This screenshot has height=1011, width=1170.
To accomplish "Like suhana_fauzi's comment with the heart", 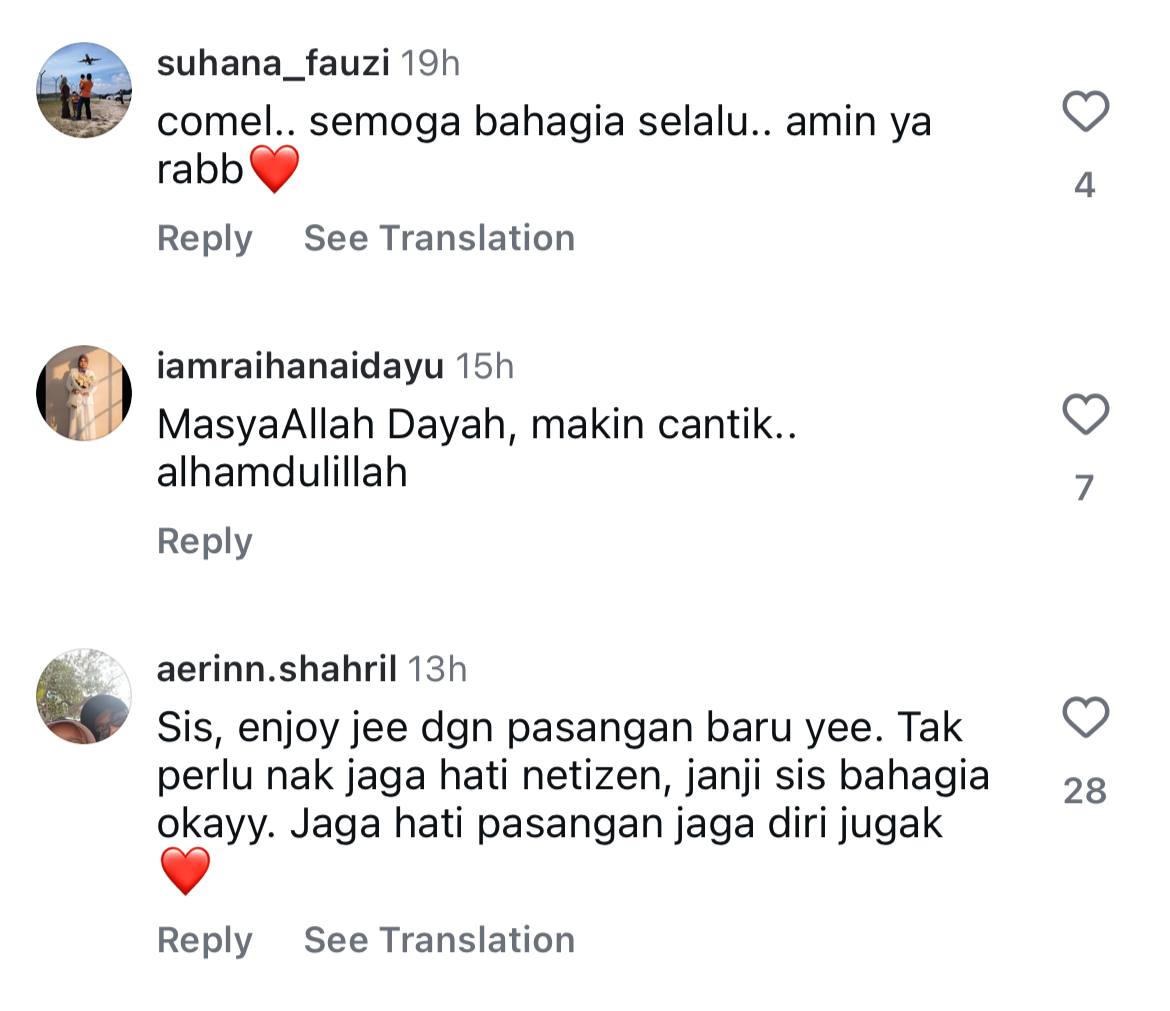I will pyautogui.click(x=1085, y=111).
